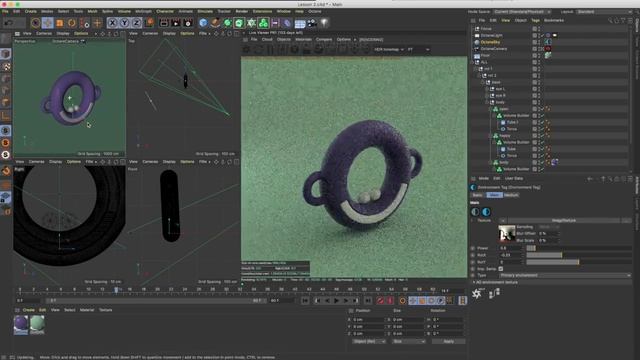Viewport: 640px width, 360px height.
Task: Select the Move tool
Action: (x=47, y=23)
